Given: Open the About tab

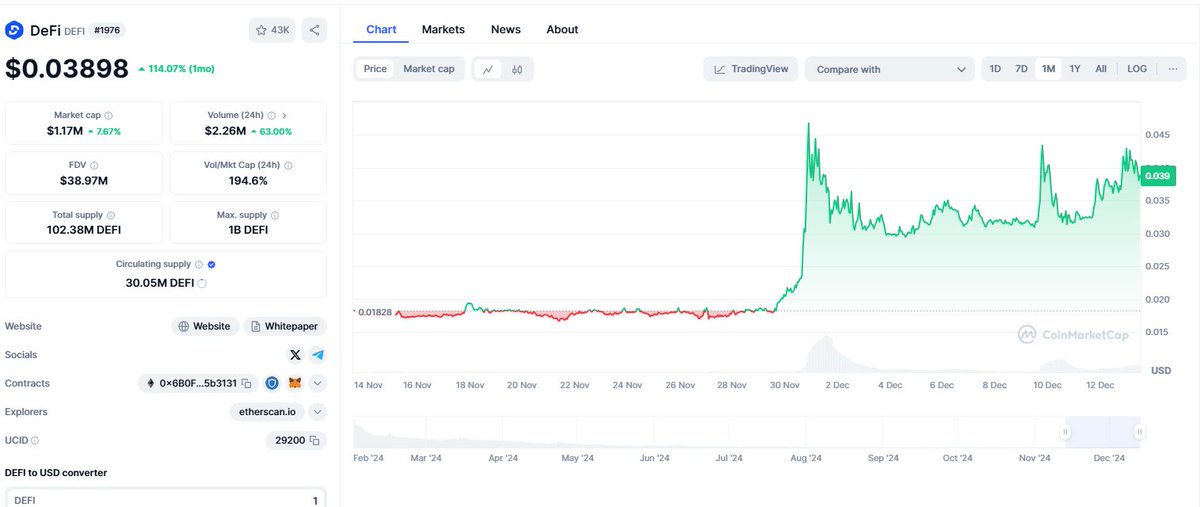Looking at the screenshot, I should (x=562, y=30).
